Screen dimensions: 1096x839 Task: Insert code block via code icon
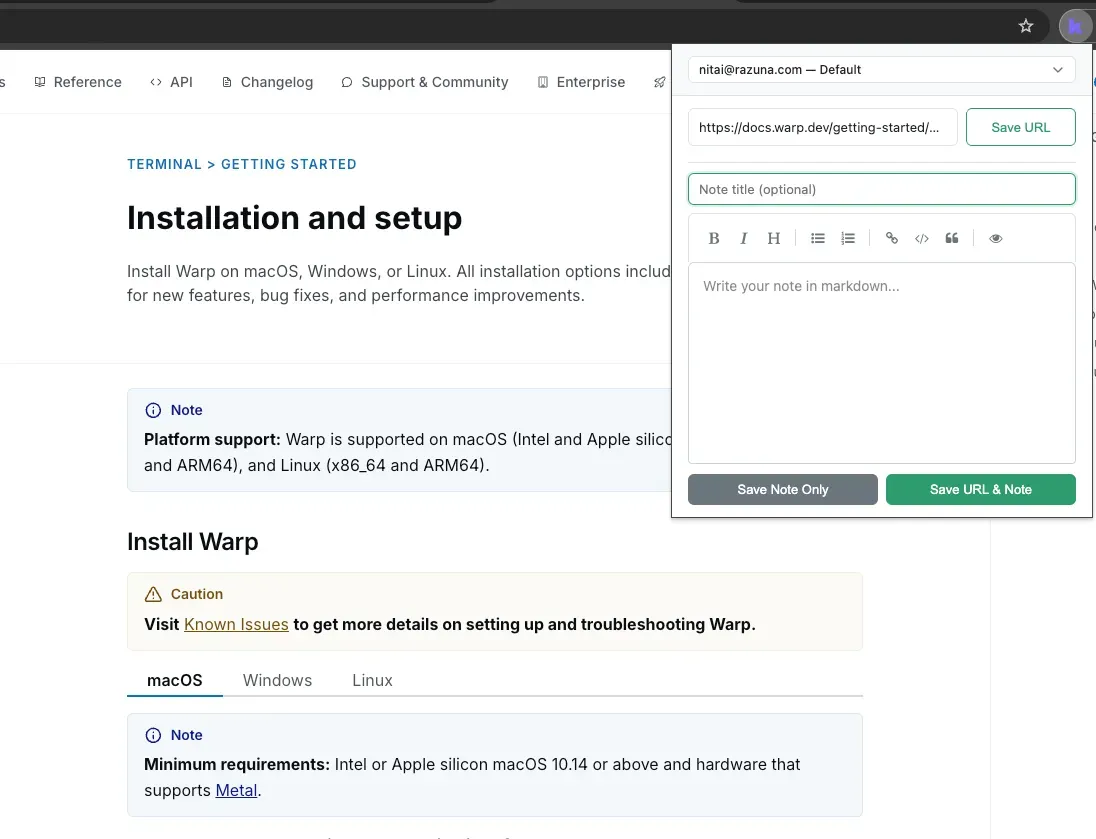coord(922,238)
